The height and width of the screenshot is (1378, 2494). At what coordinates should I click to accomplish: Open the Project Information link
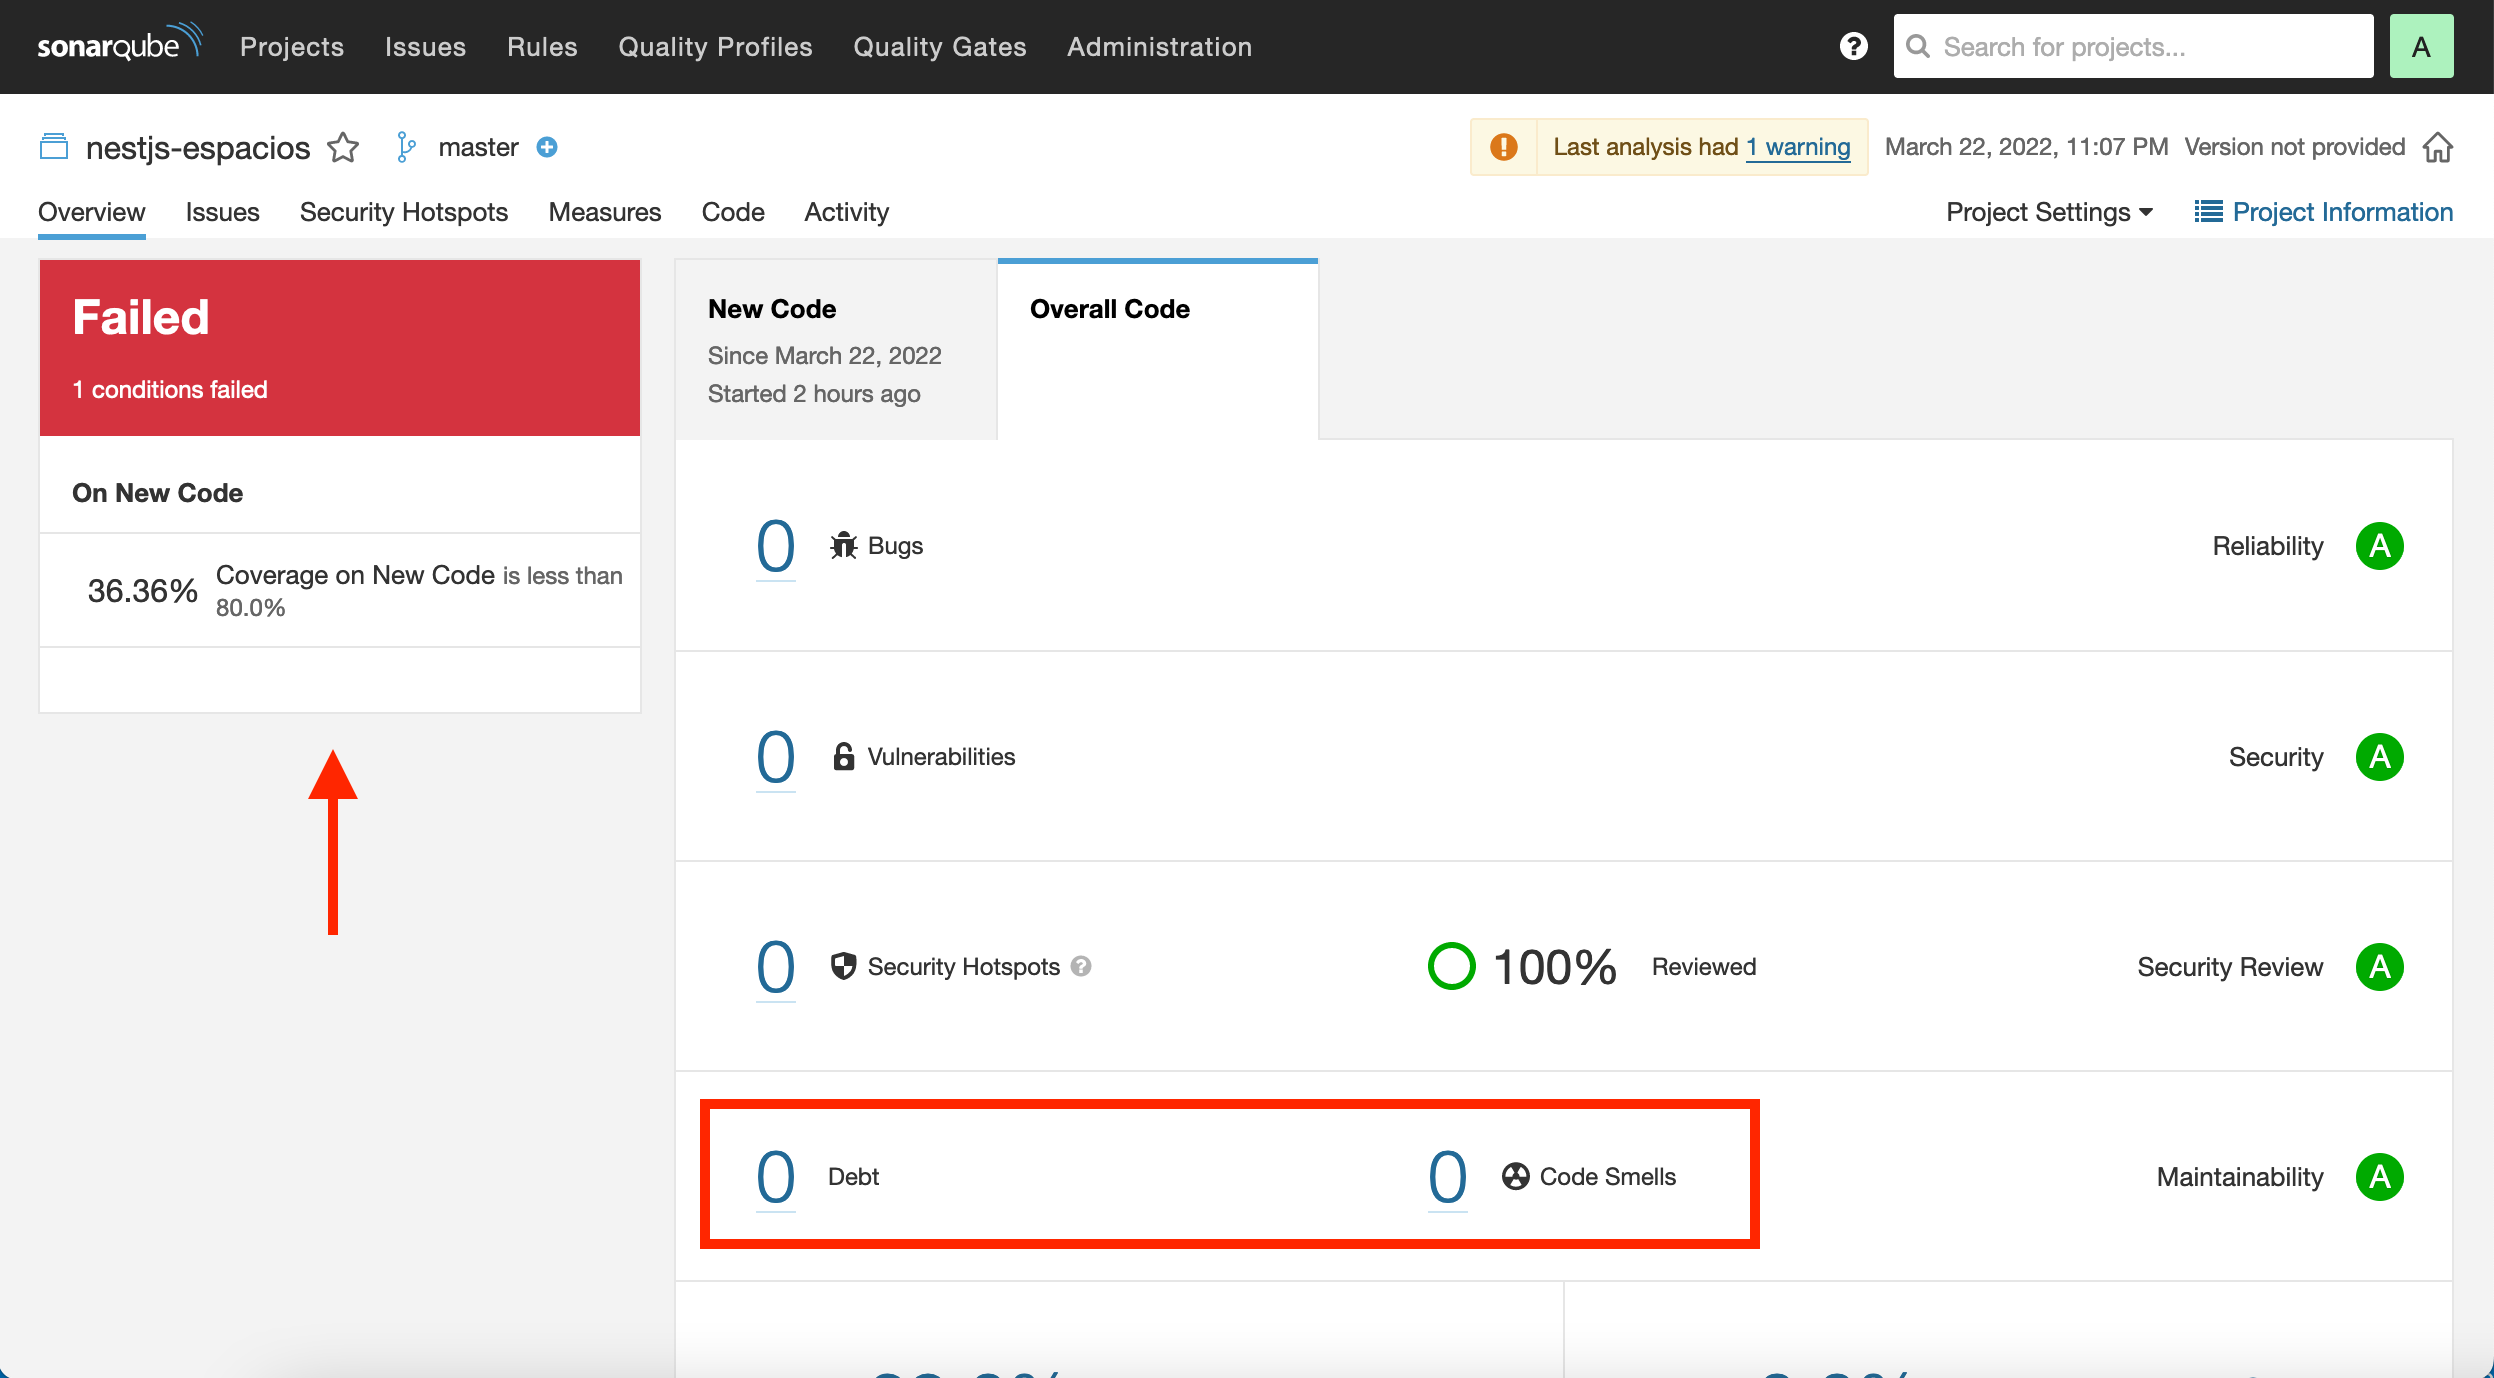(2342, 212)
